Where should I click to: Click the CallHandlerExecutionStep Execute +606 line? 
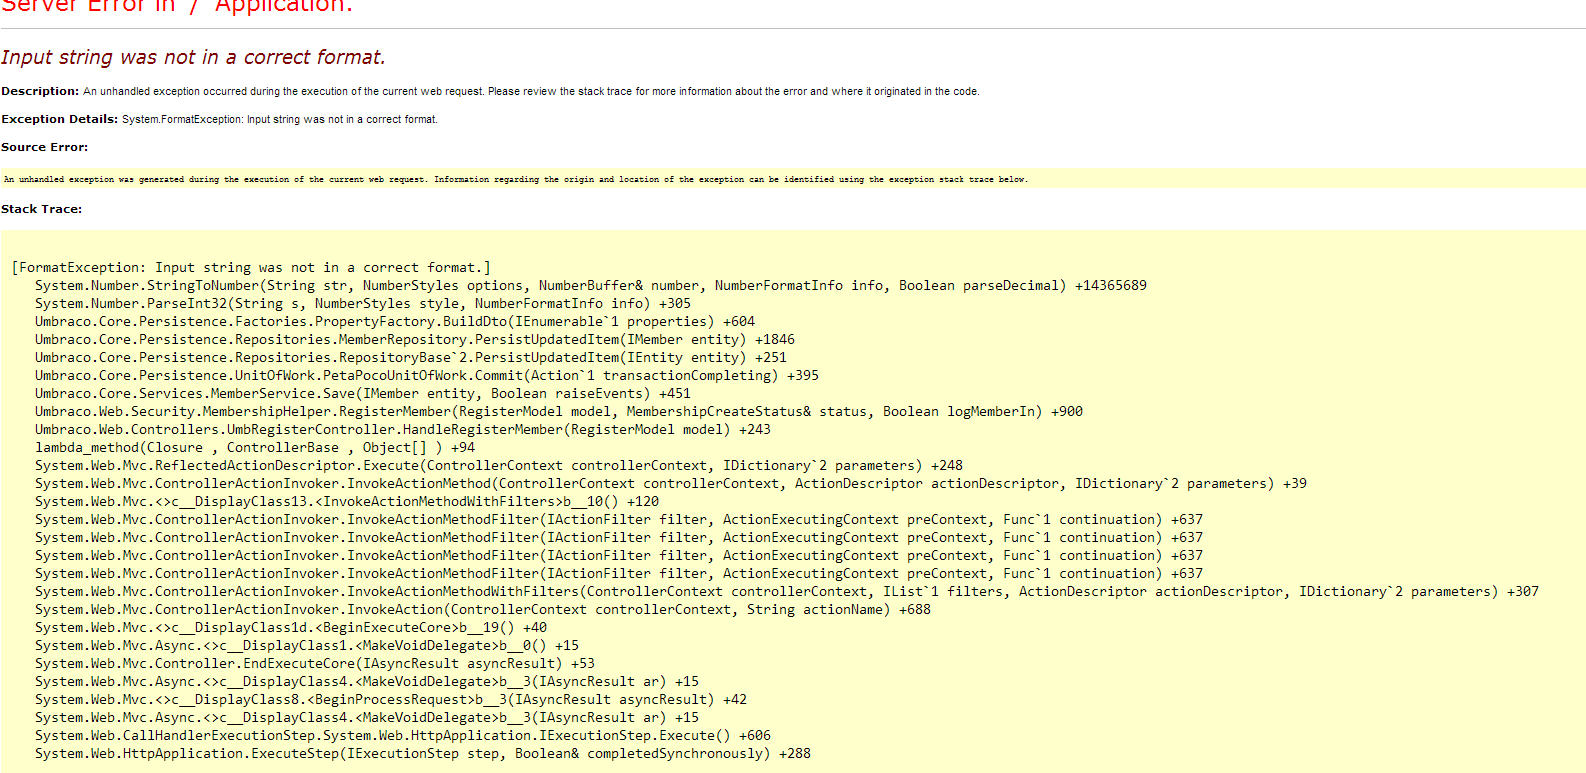403,735
